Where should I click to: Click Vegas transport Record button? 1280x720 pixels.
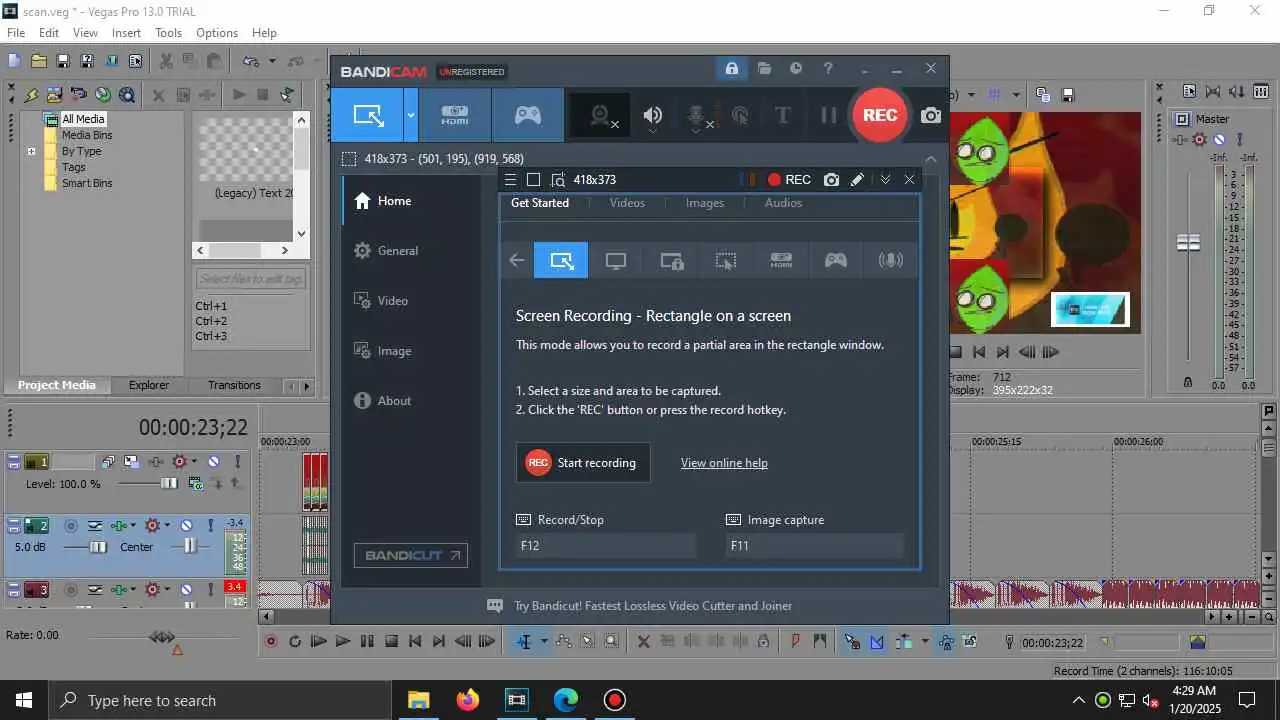coord(270,642)
